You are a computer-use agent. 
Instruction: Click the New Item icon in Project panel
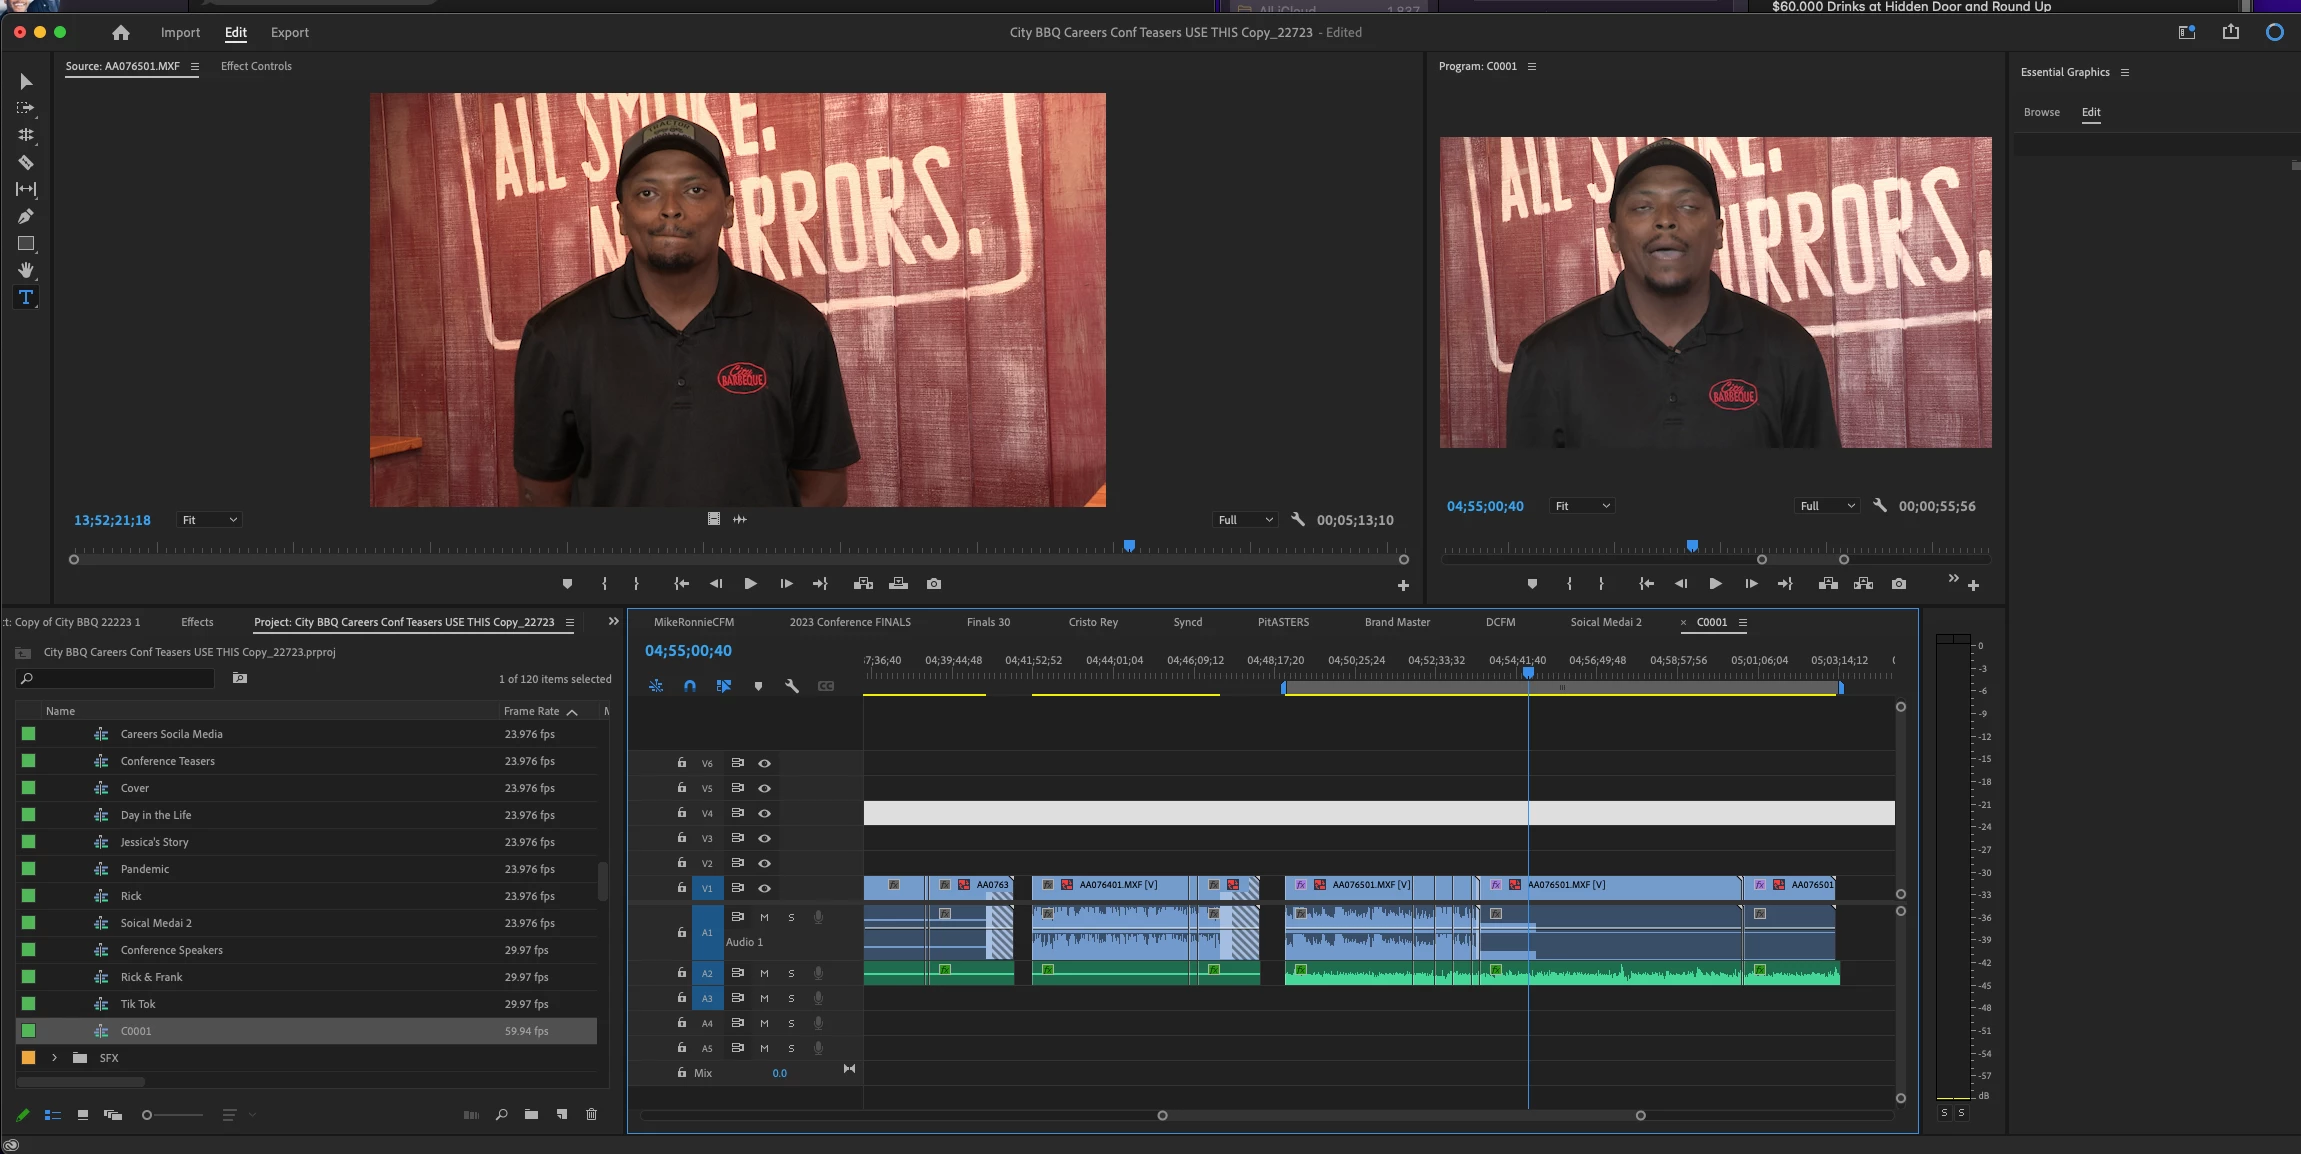(x=562, y=1114)
